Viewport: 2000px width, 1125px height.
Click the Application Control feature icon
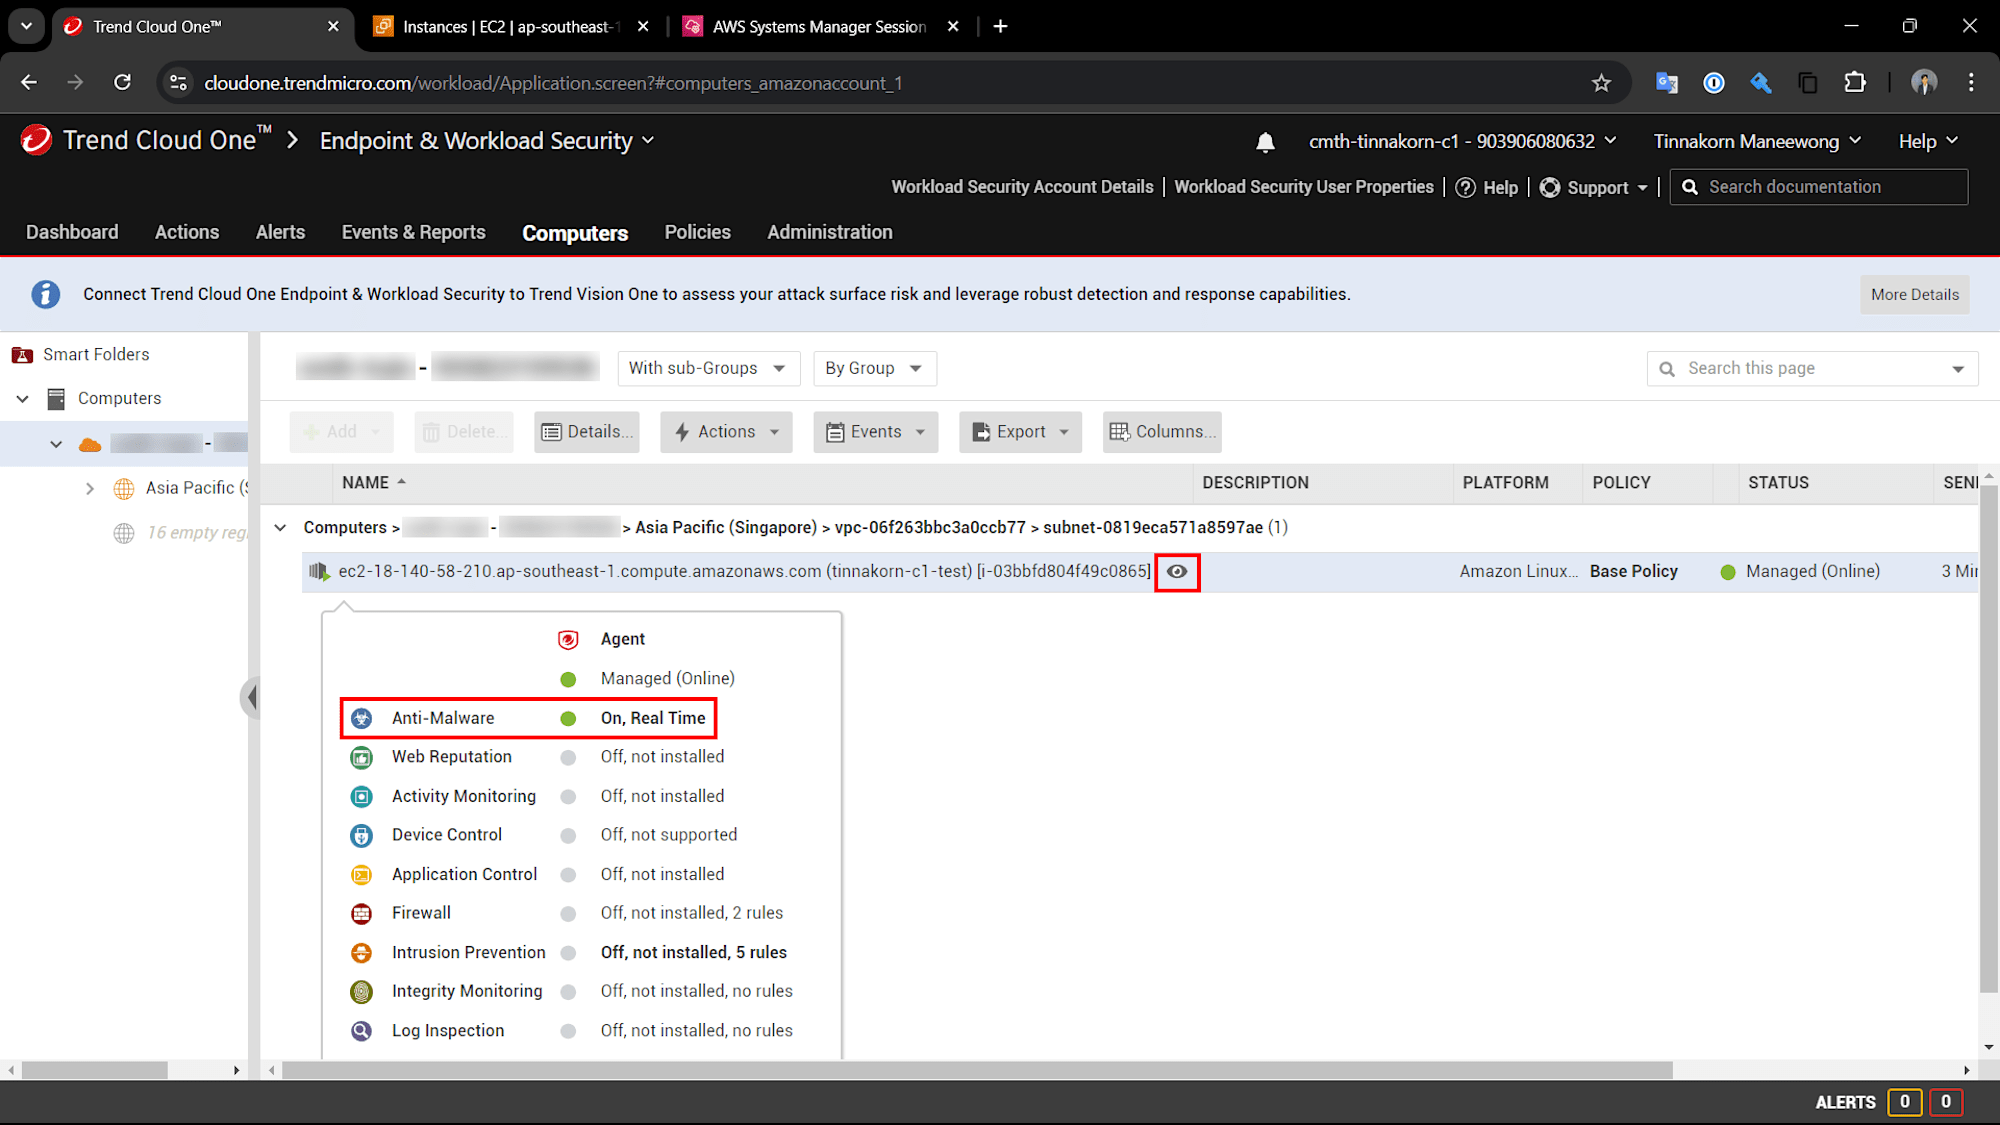[x=360, y=874]
